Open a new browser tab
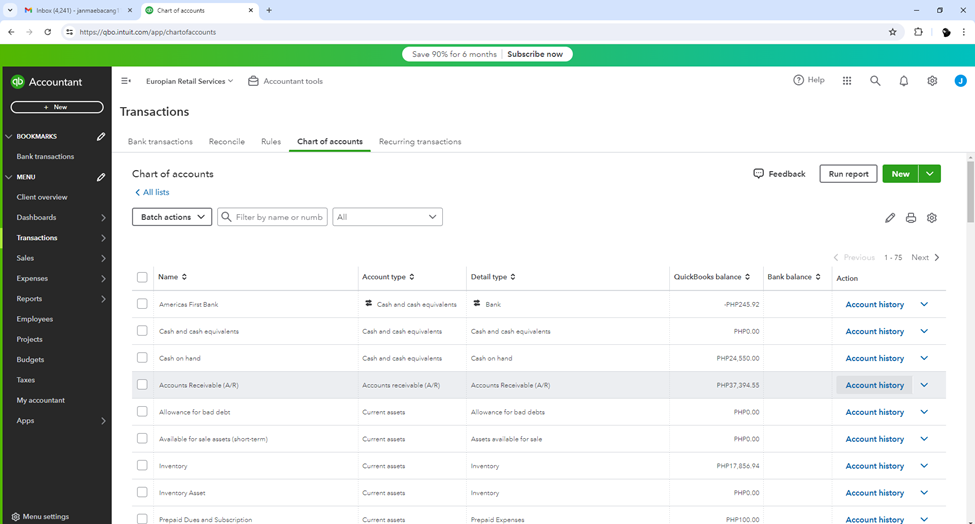 point(269,10)
